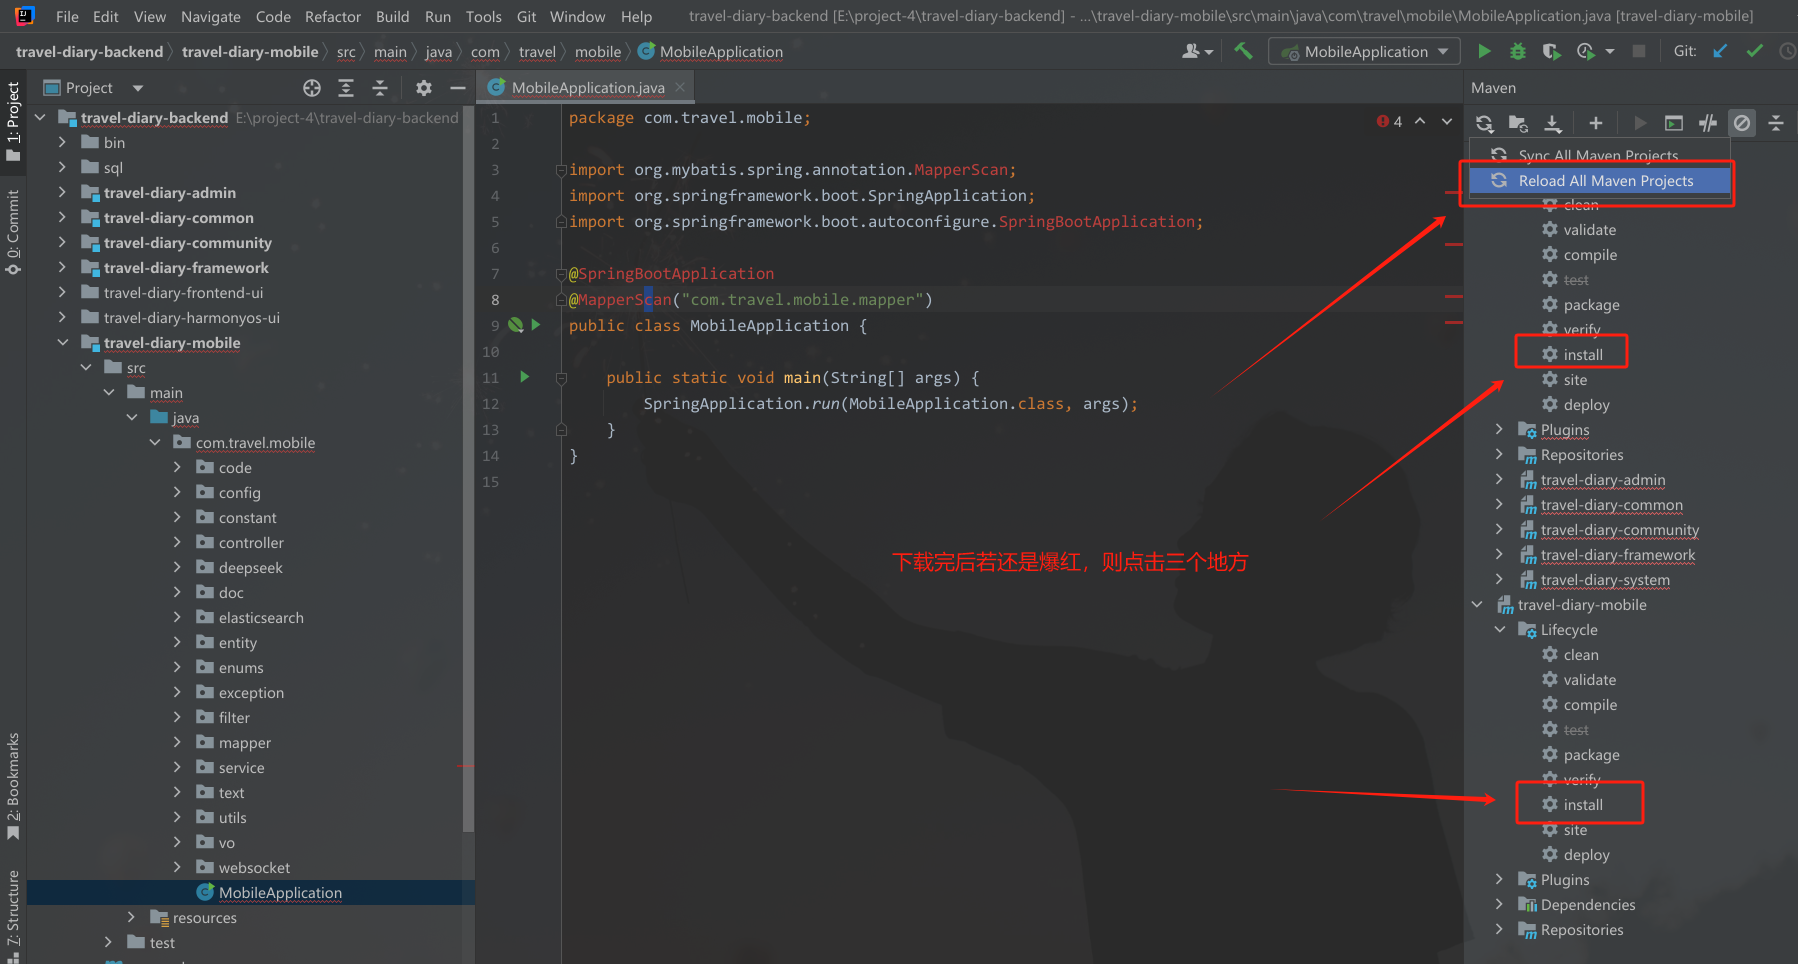This screenshot has height=964, width=1798.
Task: Click locate opened file crosshair in Project panel
Action: coord(312,88)
